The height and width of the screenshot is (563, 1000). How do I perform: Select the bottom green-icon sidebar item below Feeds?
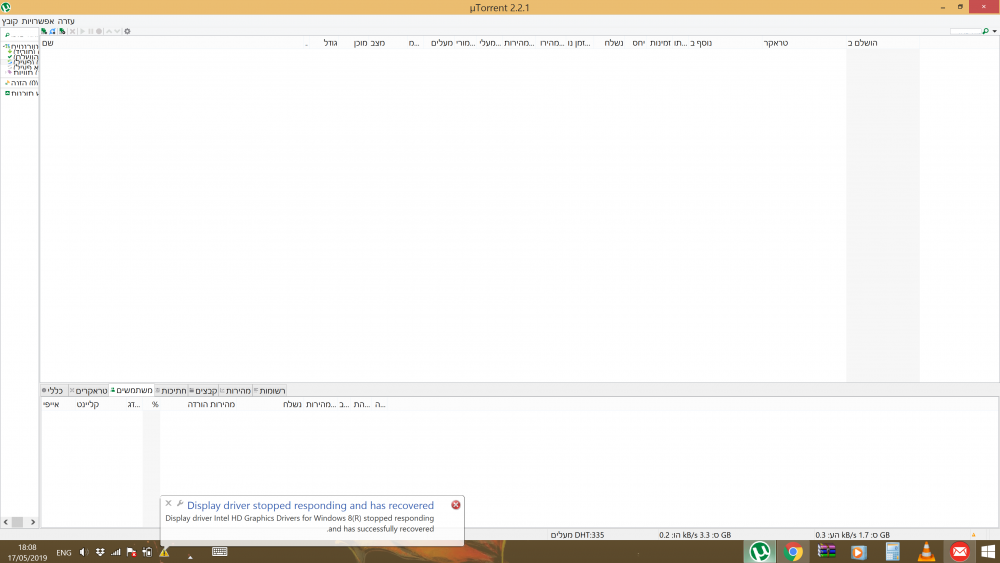click(x=21, y=93)
